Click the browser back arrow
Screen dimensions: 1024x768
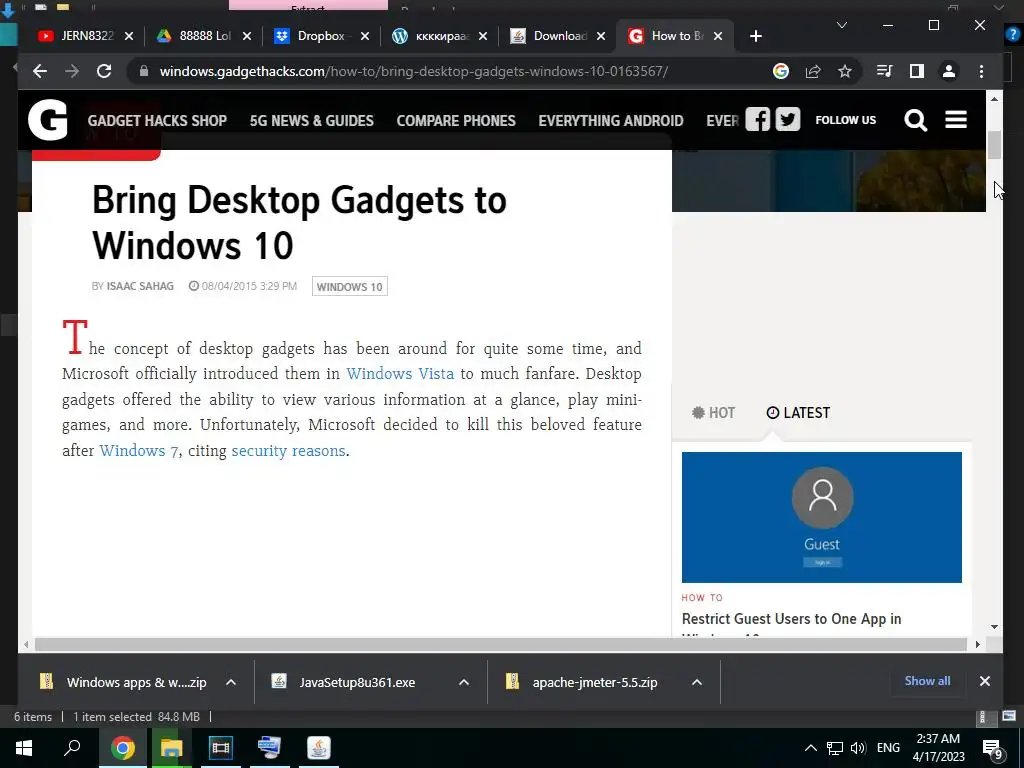point(40,71)
